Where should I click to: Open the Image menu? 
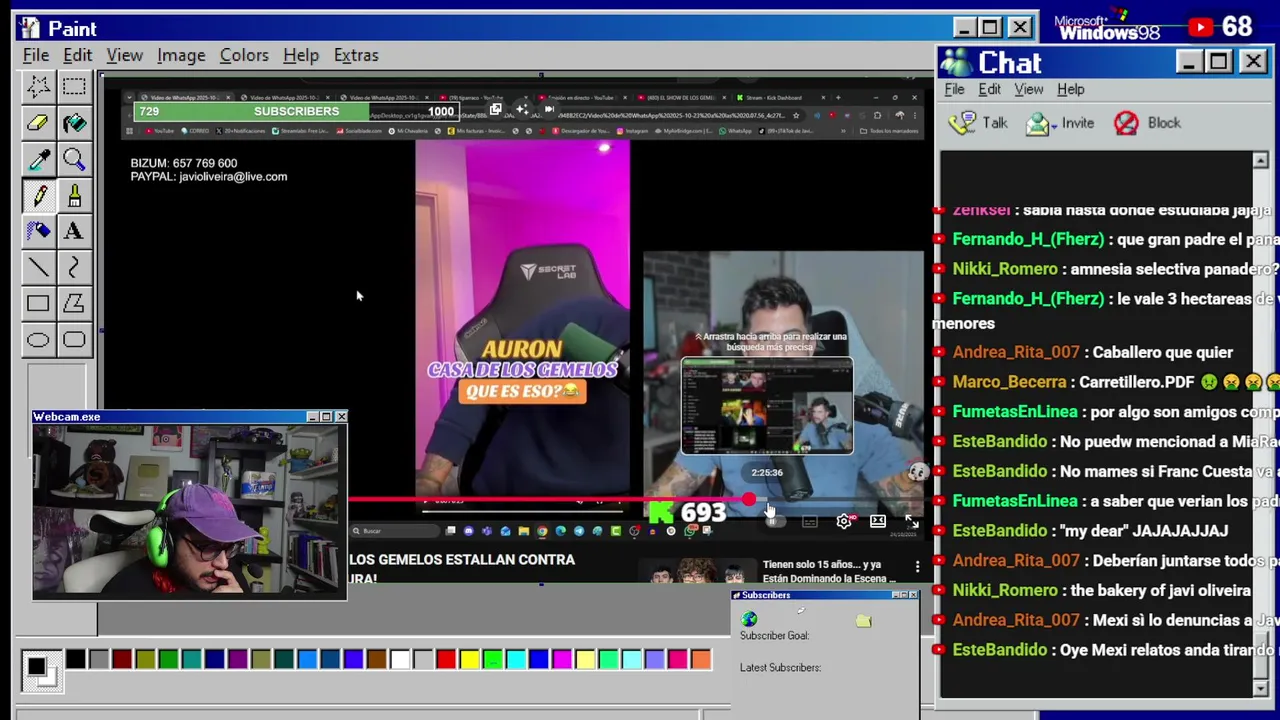click(x=181, y=55)
